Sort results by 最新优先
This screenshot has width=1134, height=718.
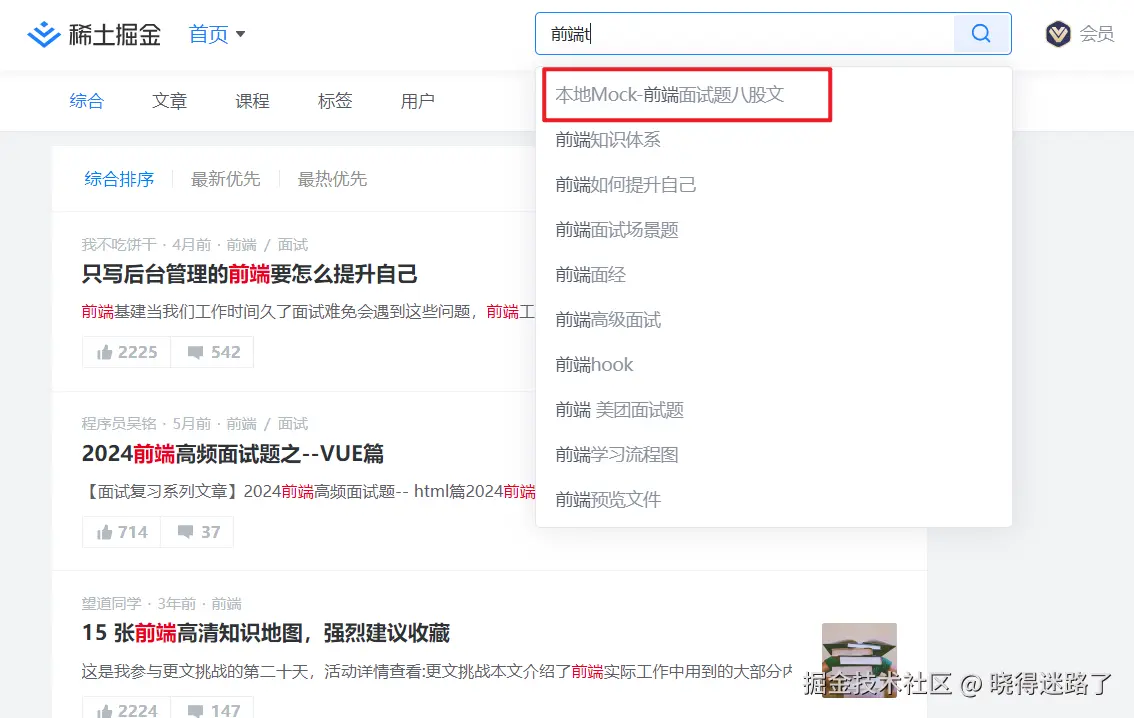[x=226, y=179]
